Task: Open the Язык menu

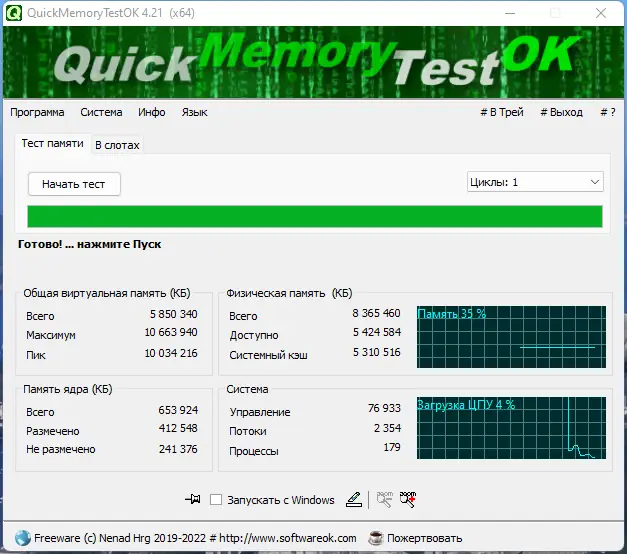Action: coord(194,112)
